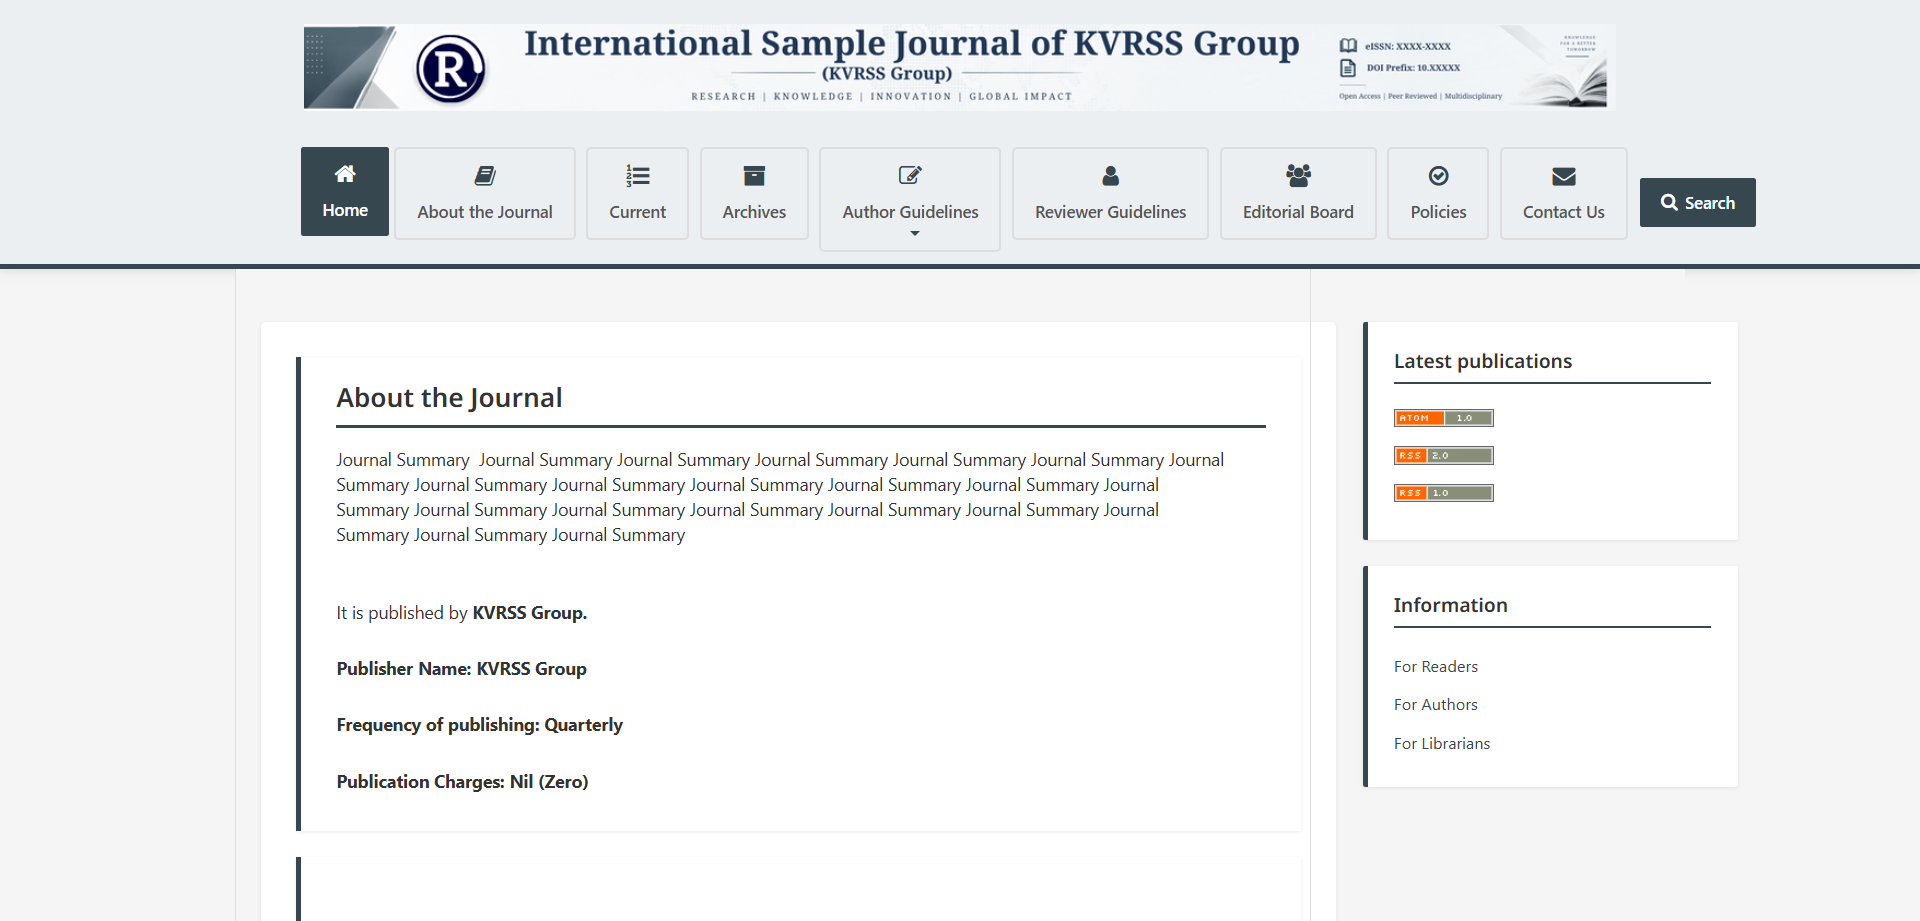Viewport: 1920px width, 921px height.
Task: Open the For Librarians link
Action: [x=1441, y=743]
